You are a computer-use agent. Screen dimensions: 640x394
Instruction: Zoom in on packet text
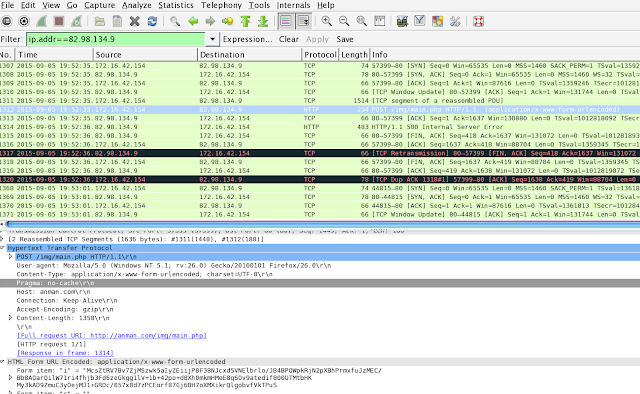click(x=327, y=21)
